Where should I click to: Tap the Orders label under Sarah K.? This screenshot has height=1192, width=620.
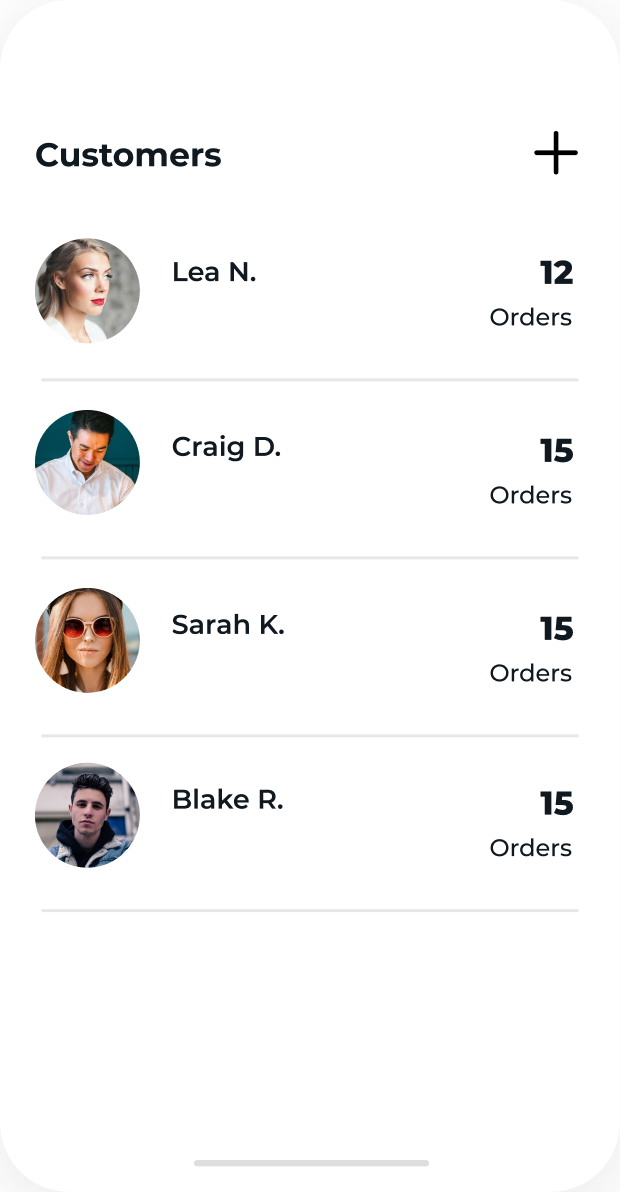click(x=530, y=673)
